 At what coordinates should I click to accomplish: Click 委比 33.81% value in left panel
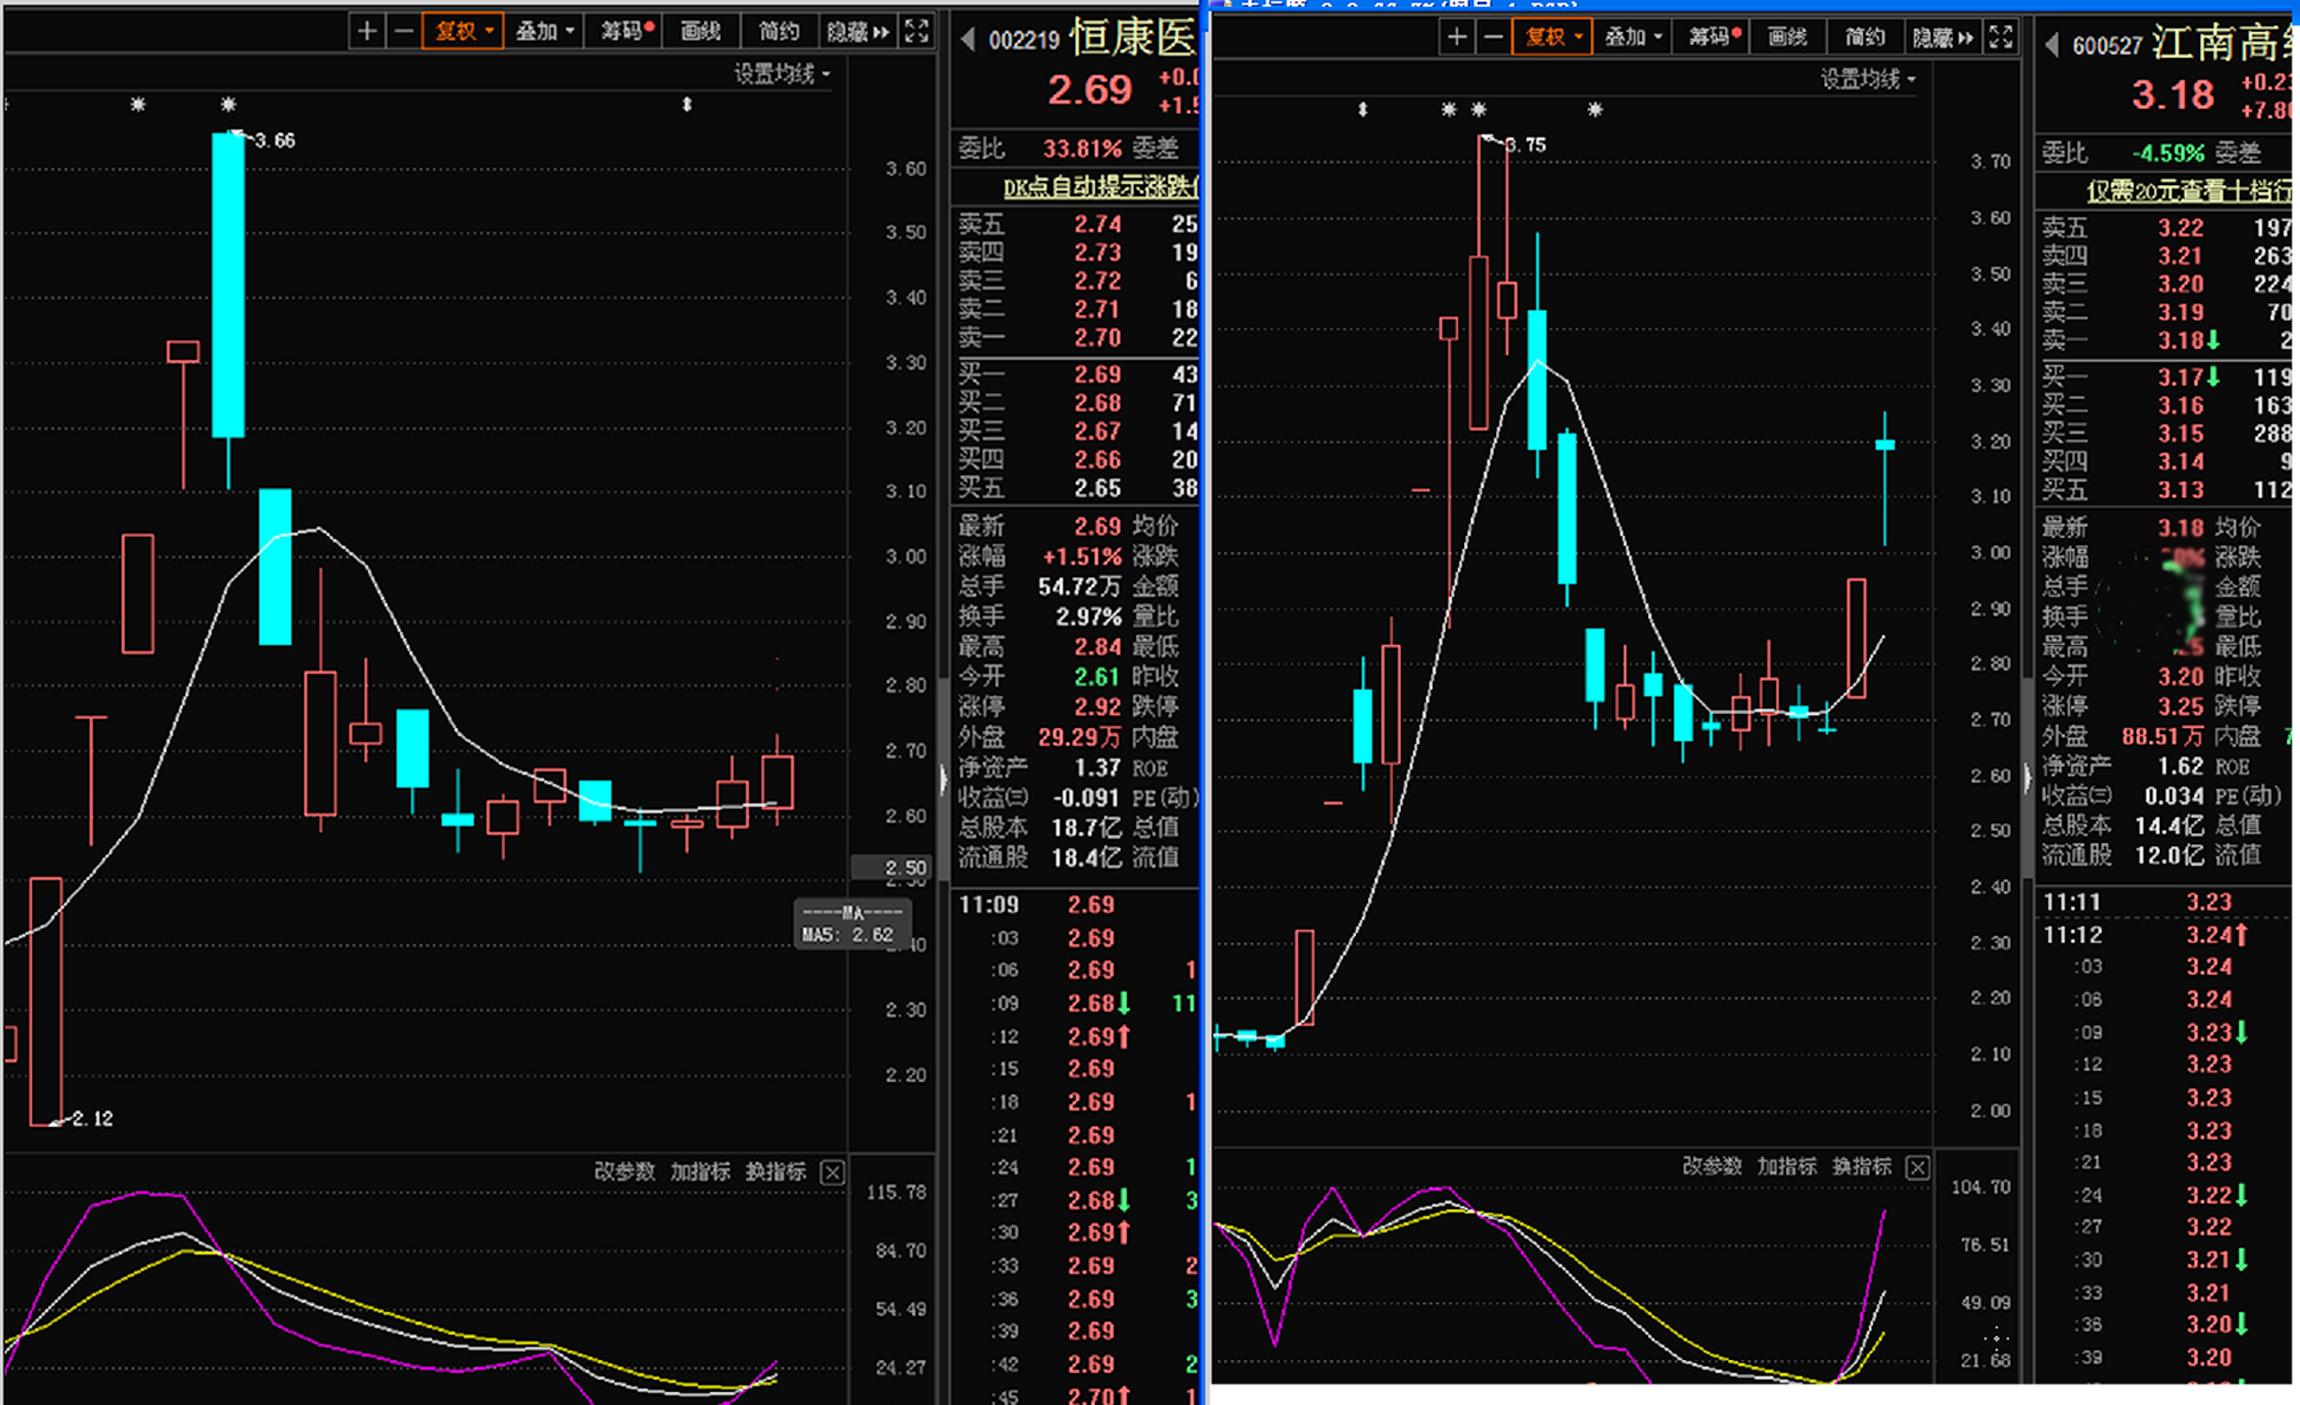[x=1082, y=149]
